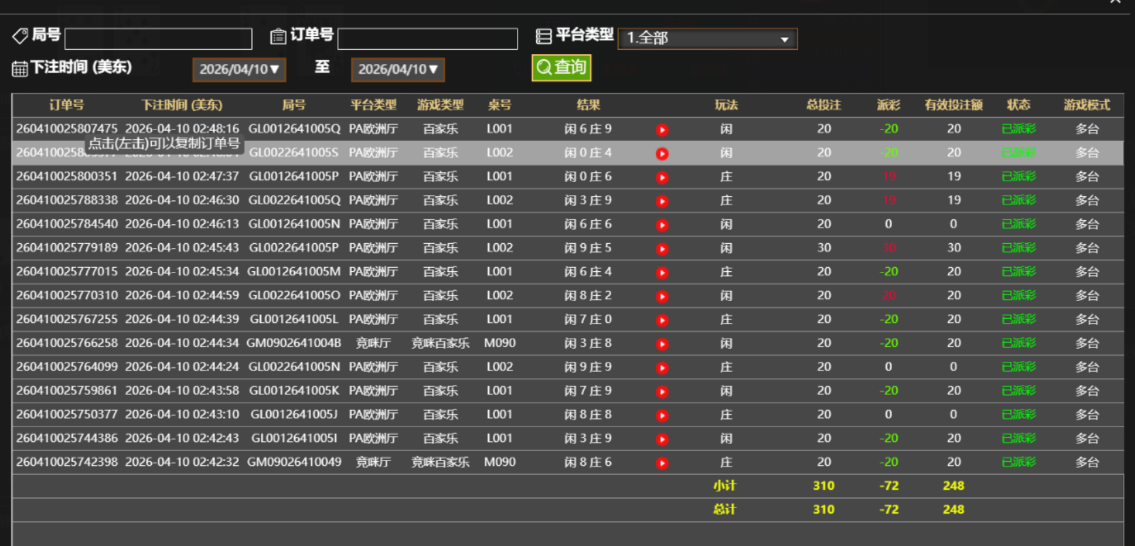Play video replay for order 260410025770310
The width and height of the screenshot is (1135, 546).
click(x=662, y=297)
